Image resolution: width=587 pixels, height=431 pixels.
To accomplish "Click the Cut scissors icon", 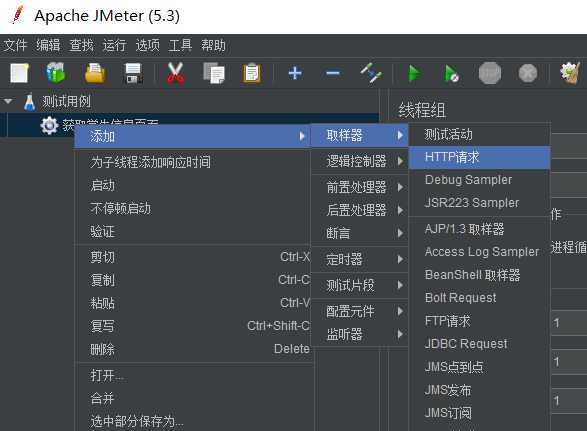I will pos(176,73).
